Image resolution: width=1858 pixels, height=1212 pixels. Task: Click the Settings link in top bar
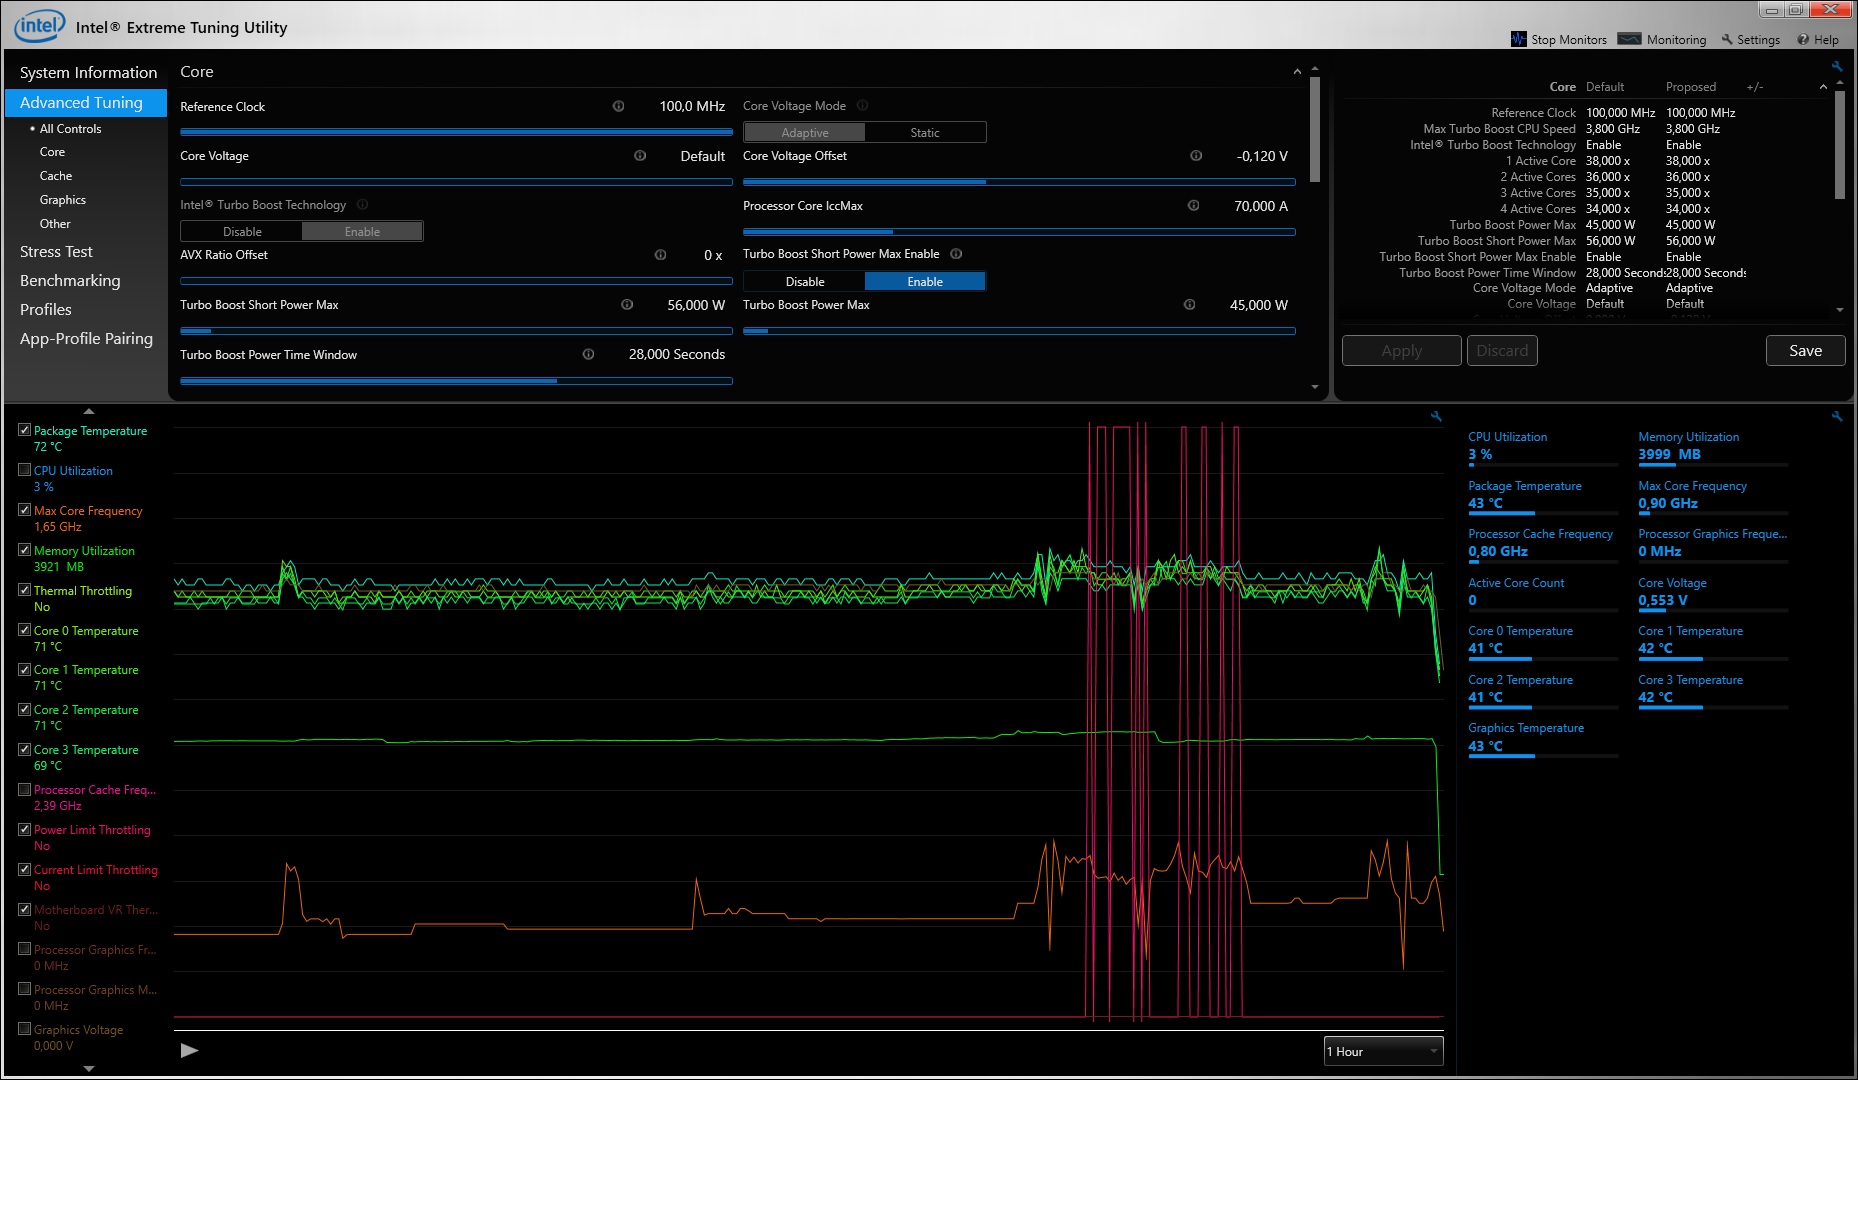1758,40
